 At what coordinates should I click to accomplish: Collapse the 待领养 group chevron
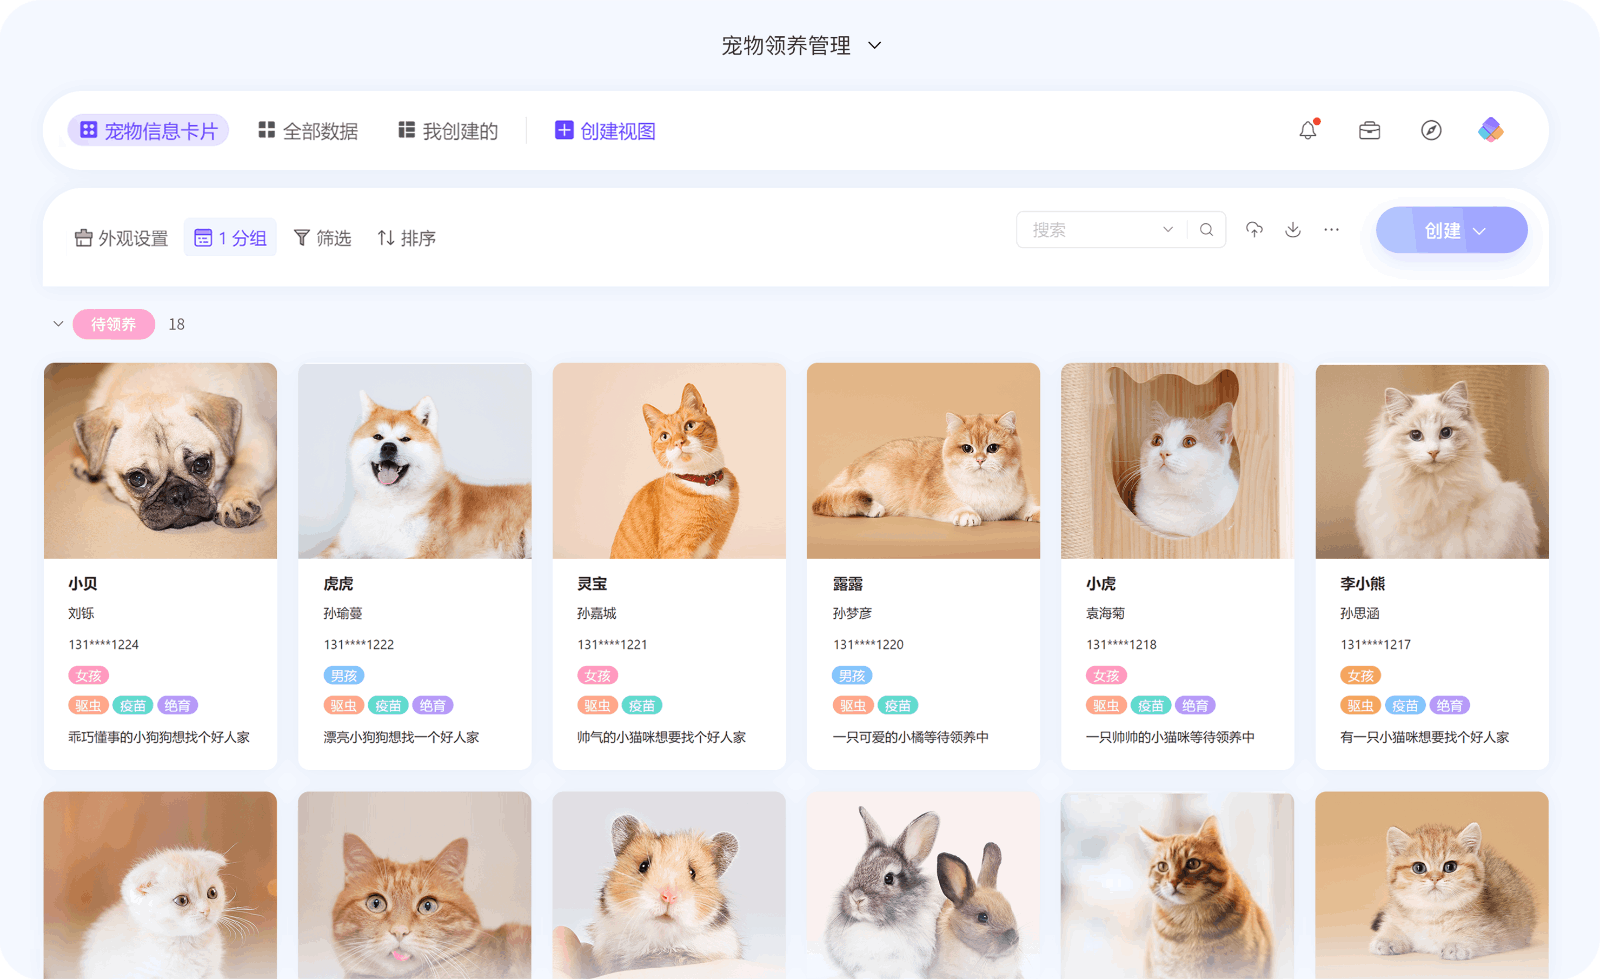[58, 324]
